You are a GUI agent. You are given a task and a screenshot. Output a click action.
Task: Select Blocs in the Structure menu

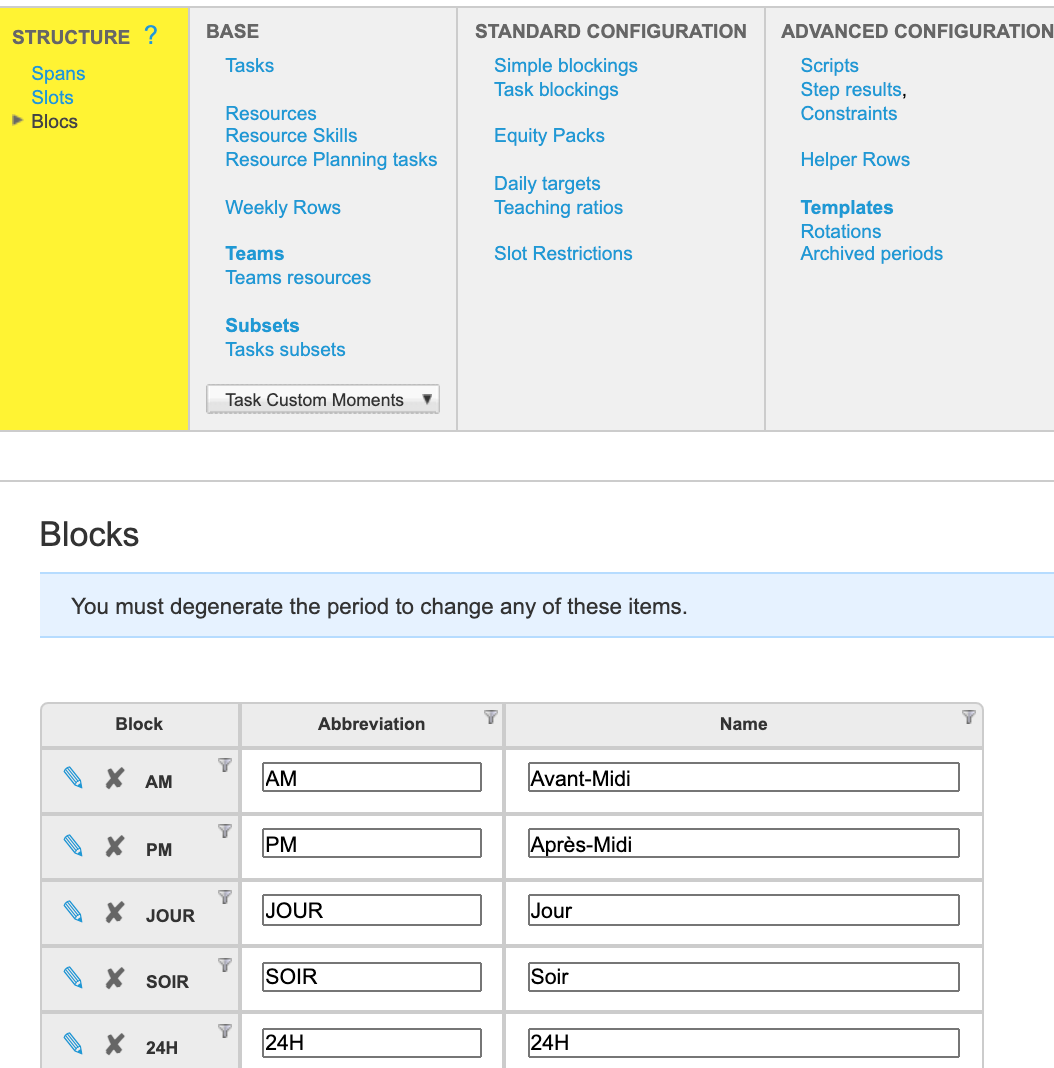(x=55, y=121)
